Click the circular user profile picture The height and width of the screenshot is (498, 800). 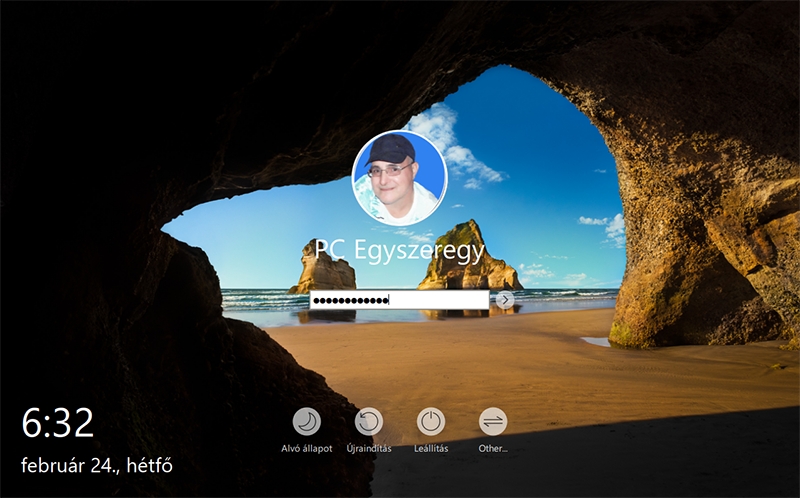coord(400,177)
